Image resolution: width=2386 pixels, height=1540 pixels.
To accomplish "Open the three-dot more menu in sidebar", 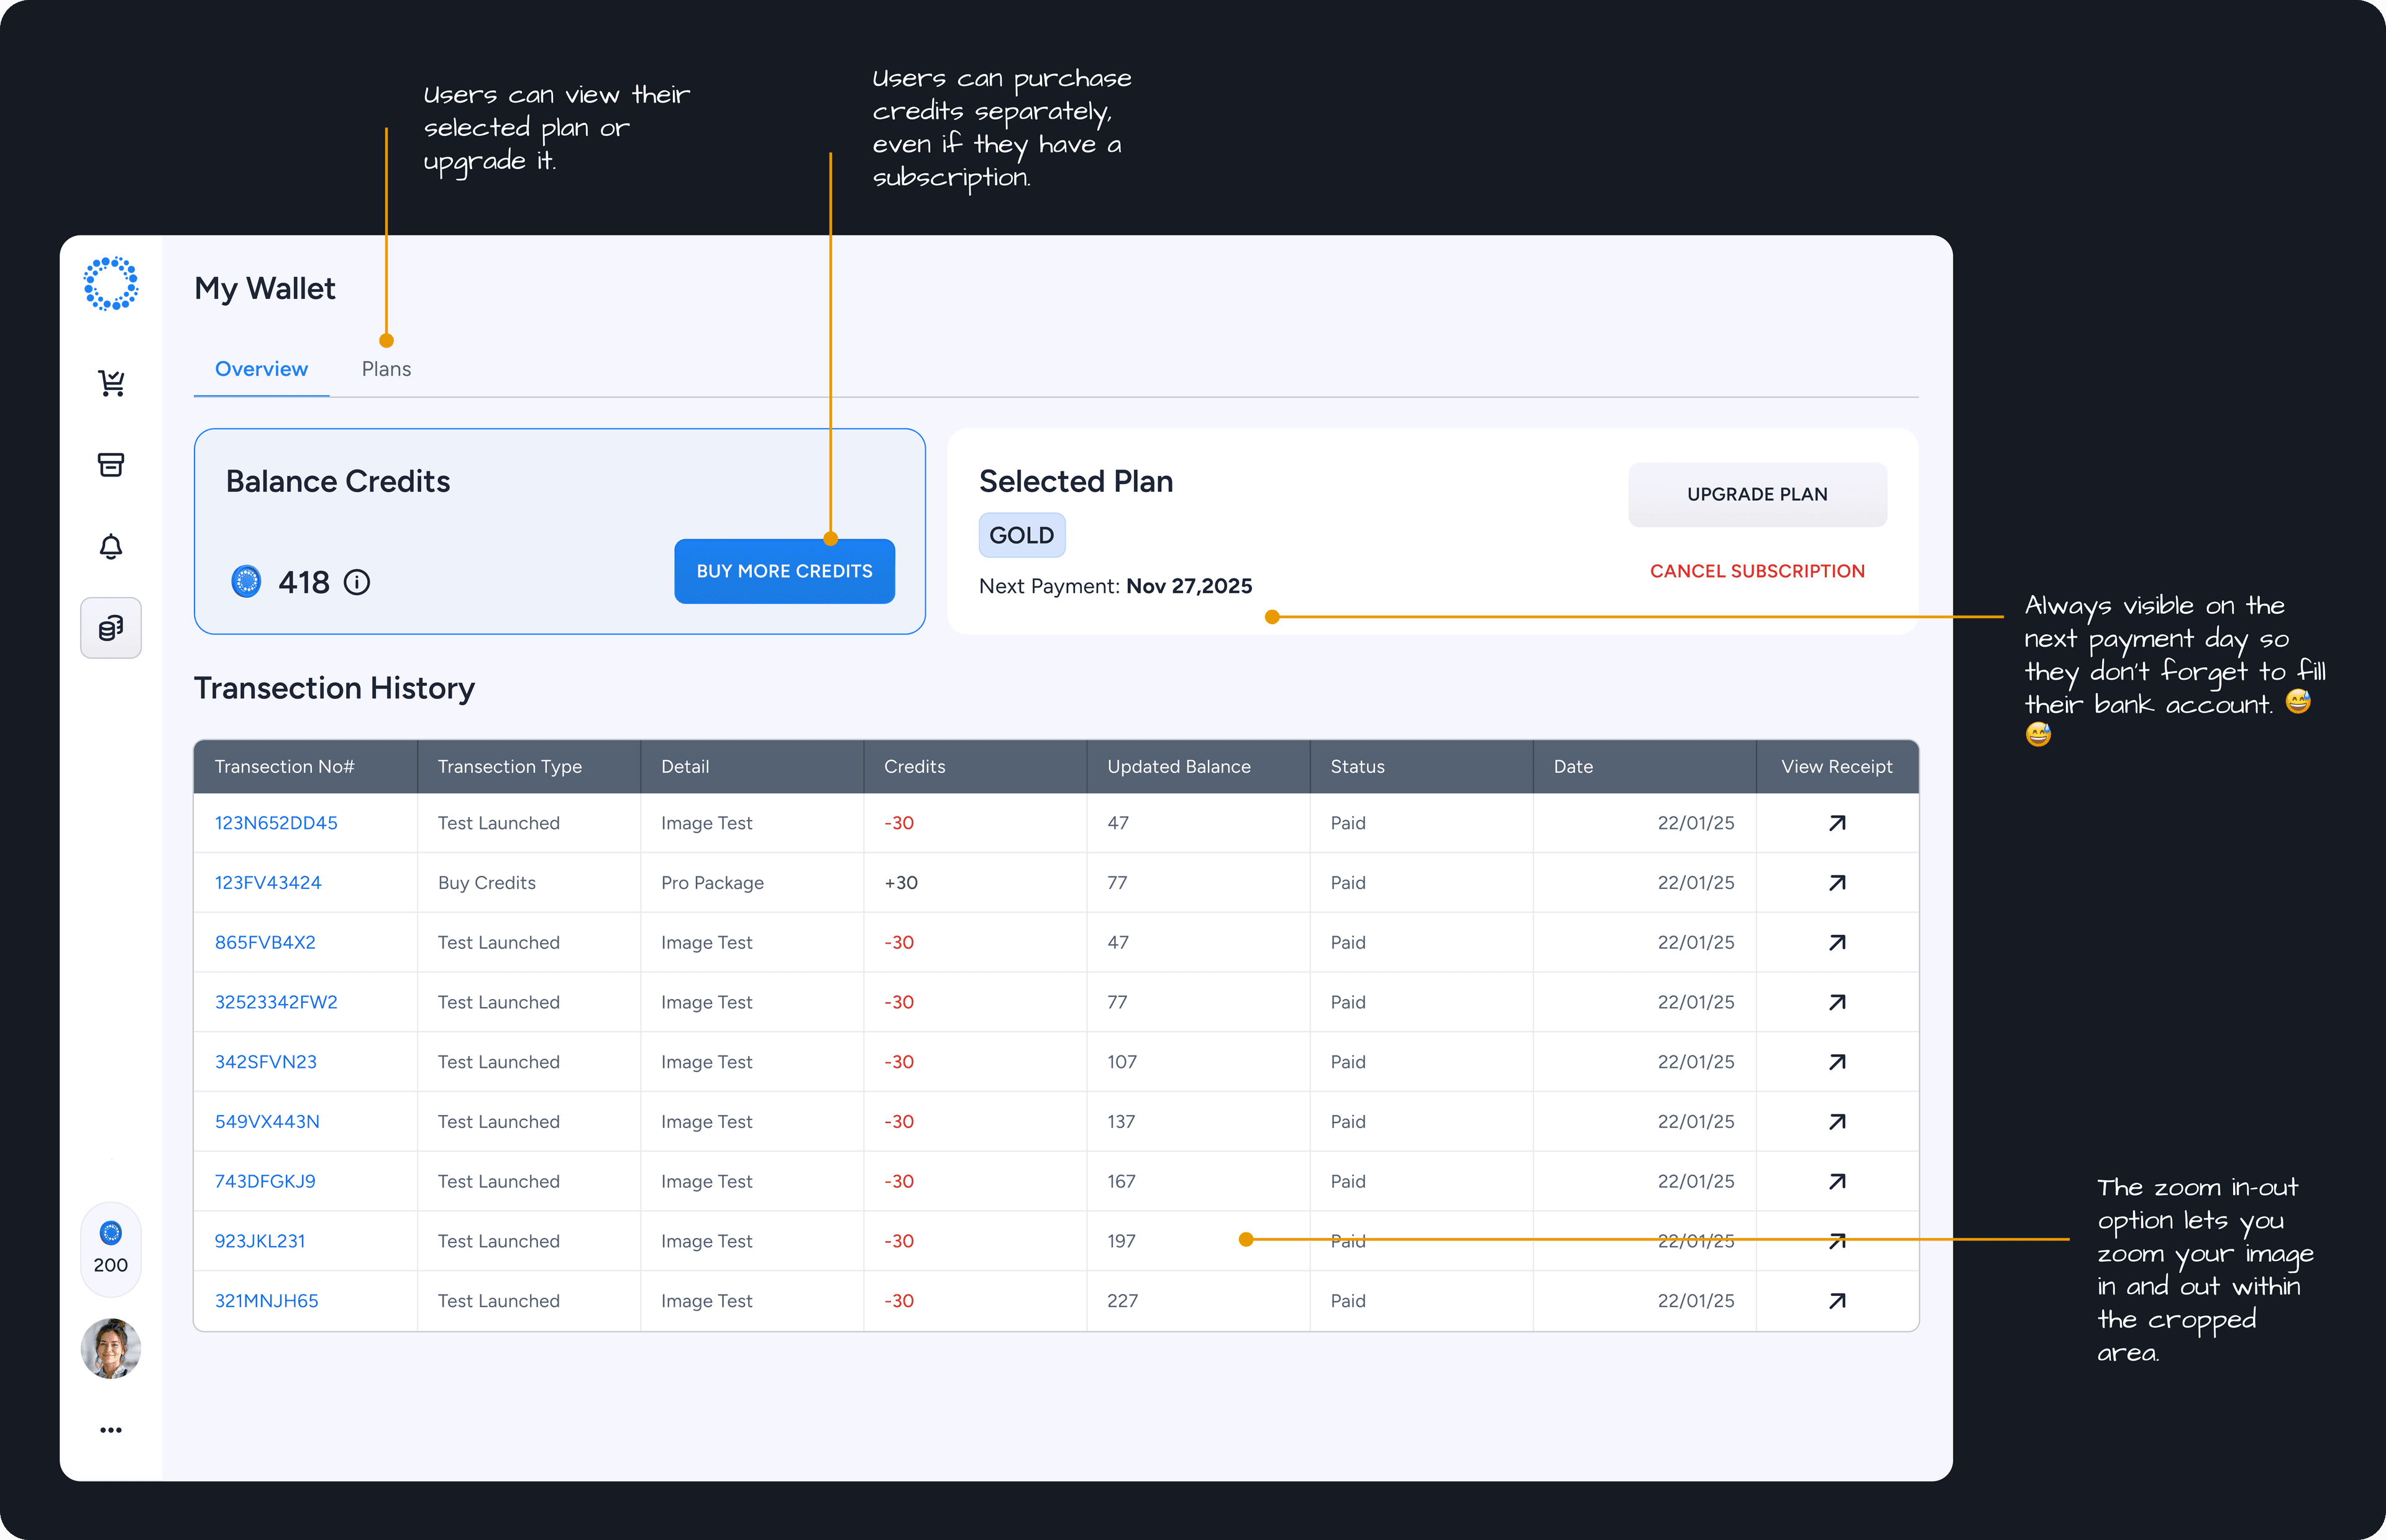I will pos(111,1430).
